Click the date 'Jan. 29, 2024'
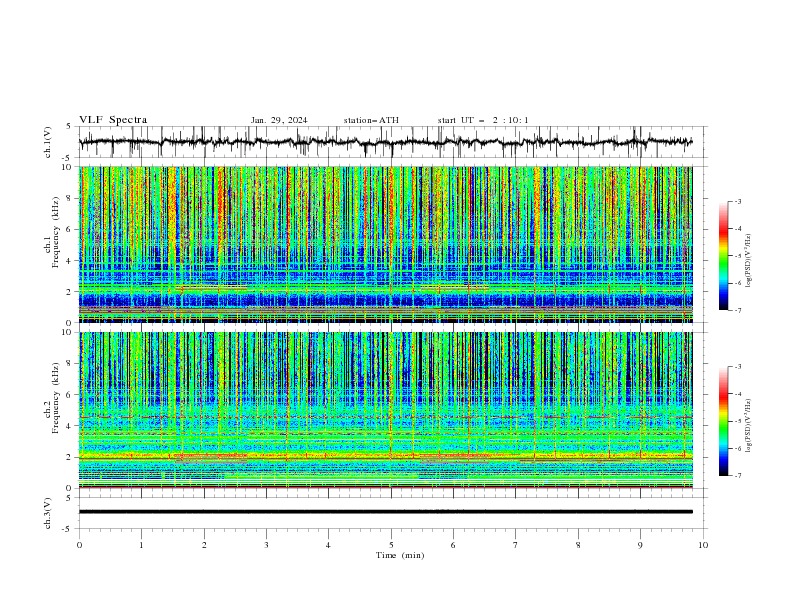Screen dimensions: 792x612 coord(279,120)
